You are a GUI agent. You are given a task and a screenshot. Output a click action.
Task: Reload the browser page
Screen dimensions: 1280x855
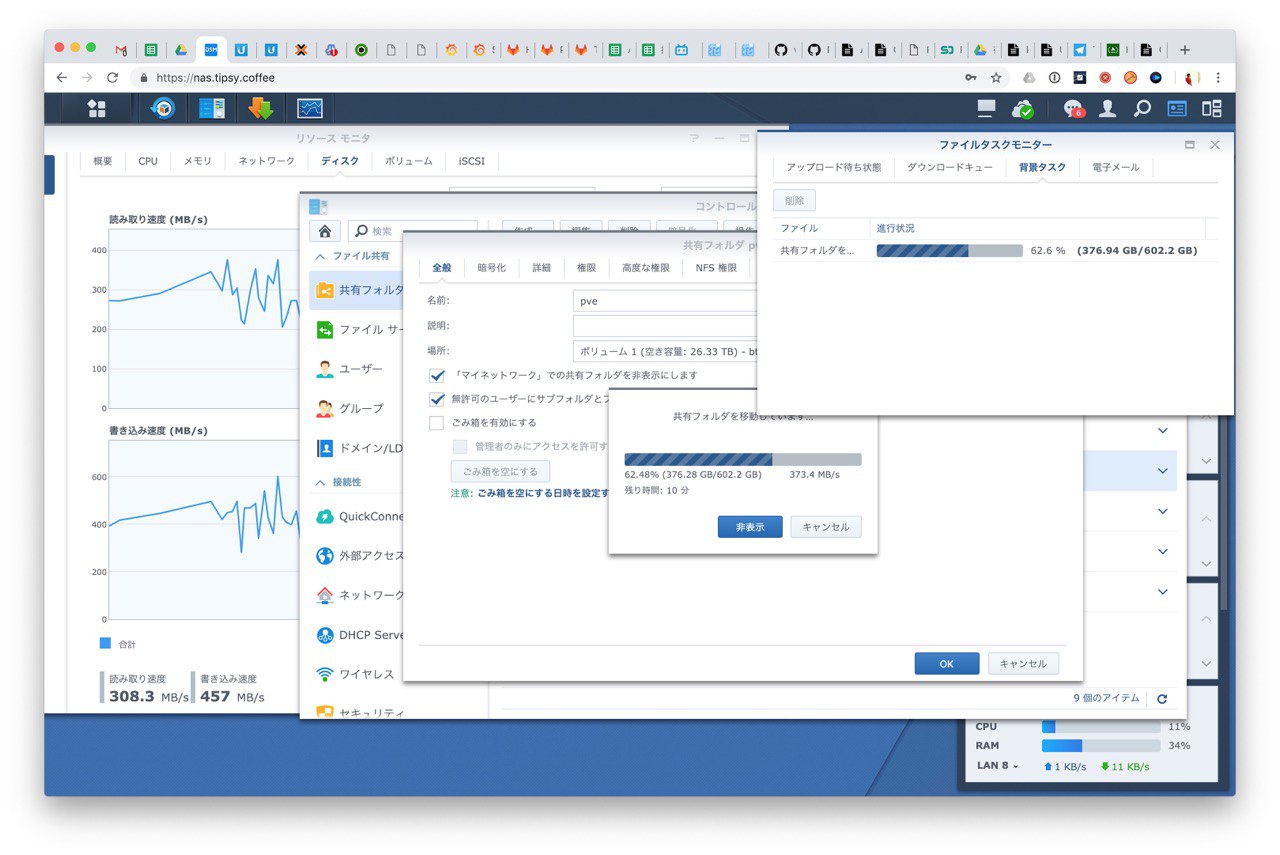112,77
